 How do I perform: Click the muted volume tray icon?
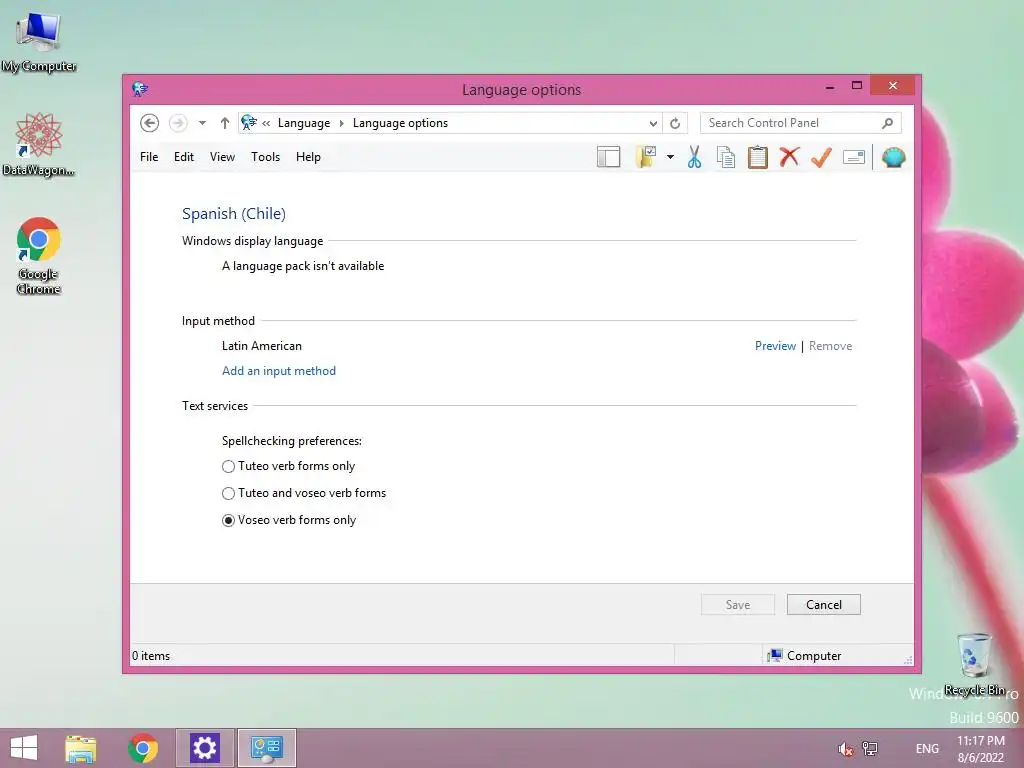pos(845,748)
